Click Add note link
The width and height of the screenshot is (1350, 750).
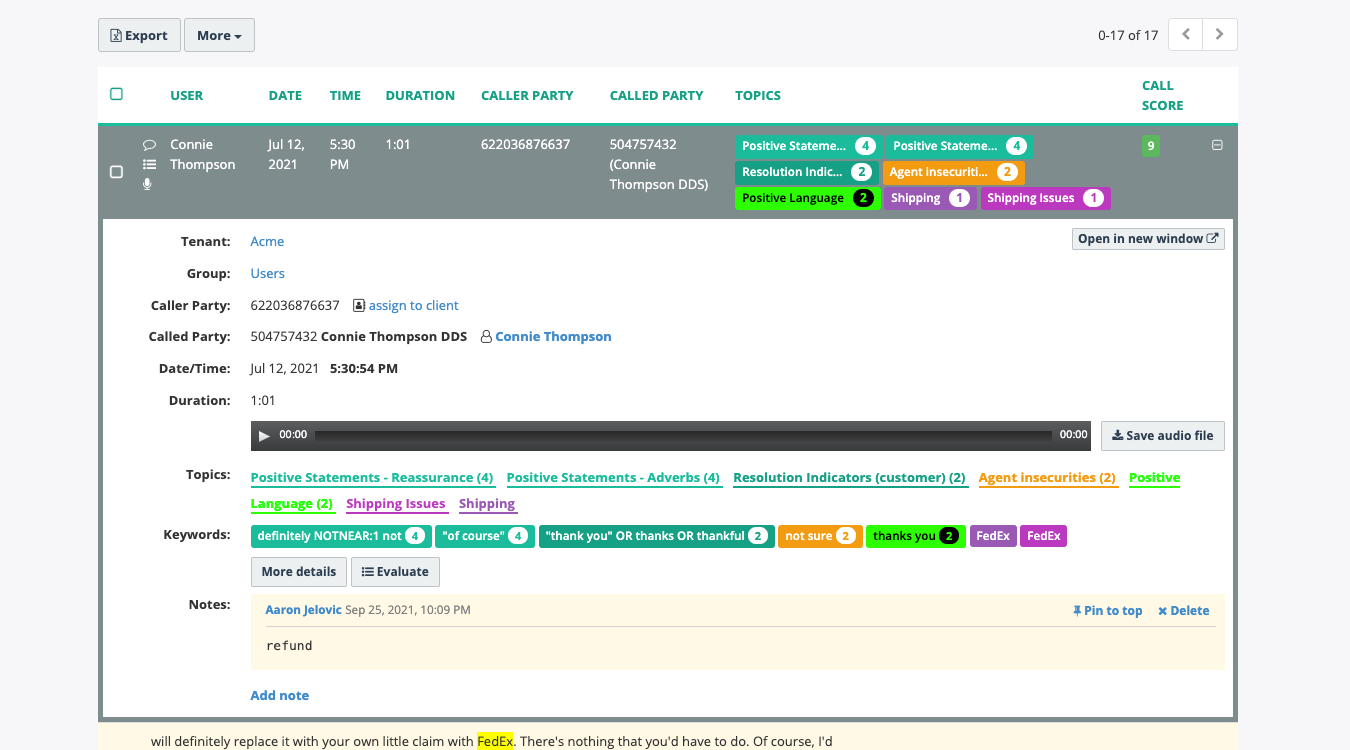(x=280, y=696)
